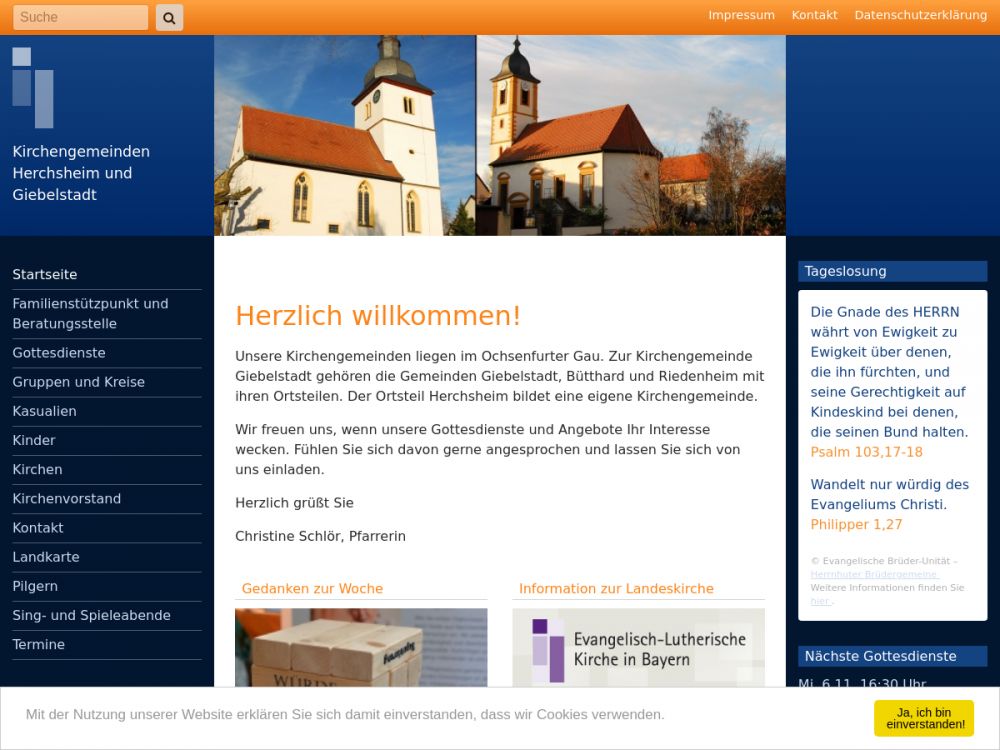1000x750 pixels.
Task: Navigate to Gottesdienste in the sidebar
Action: click(59, 353)
